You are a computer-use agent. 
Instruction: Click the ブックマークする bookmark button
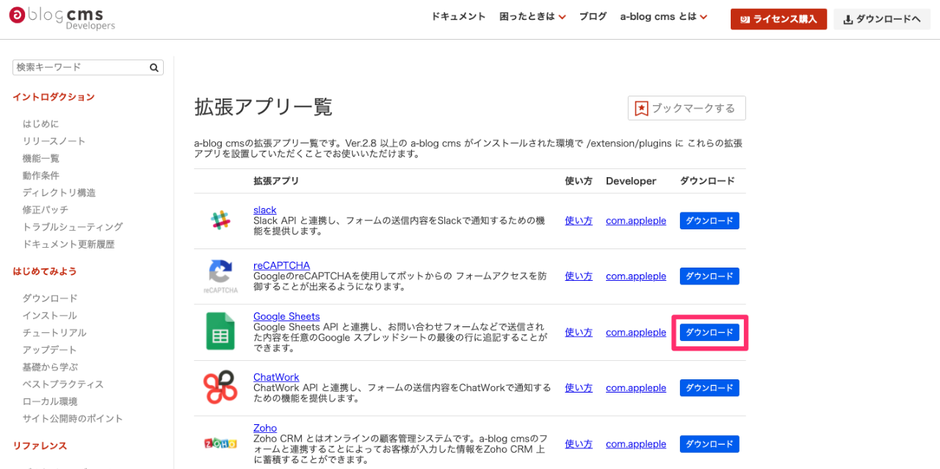[686, 108]
